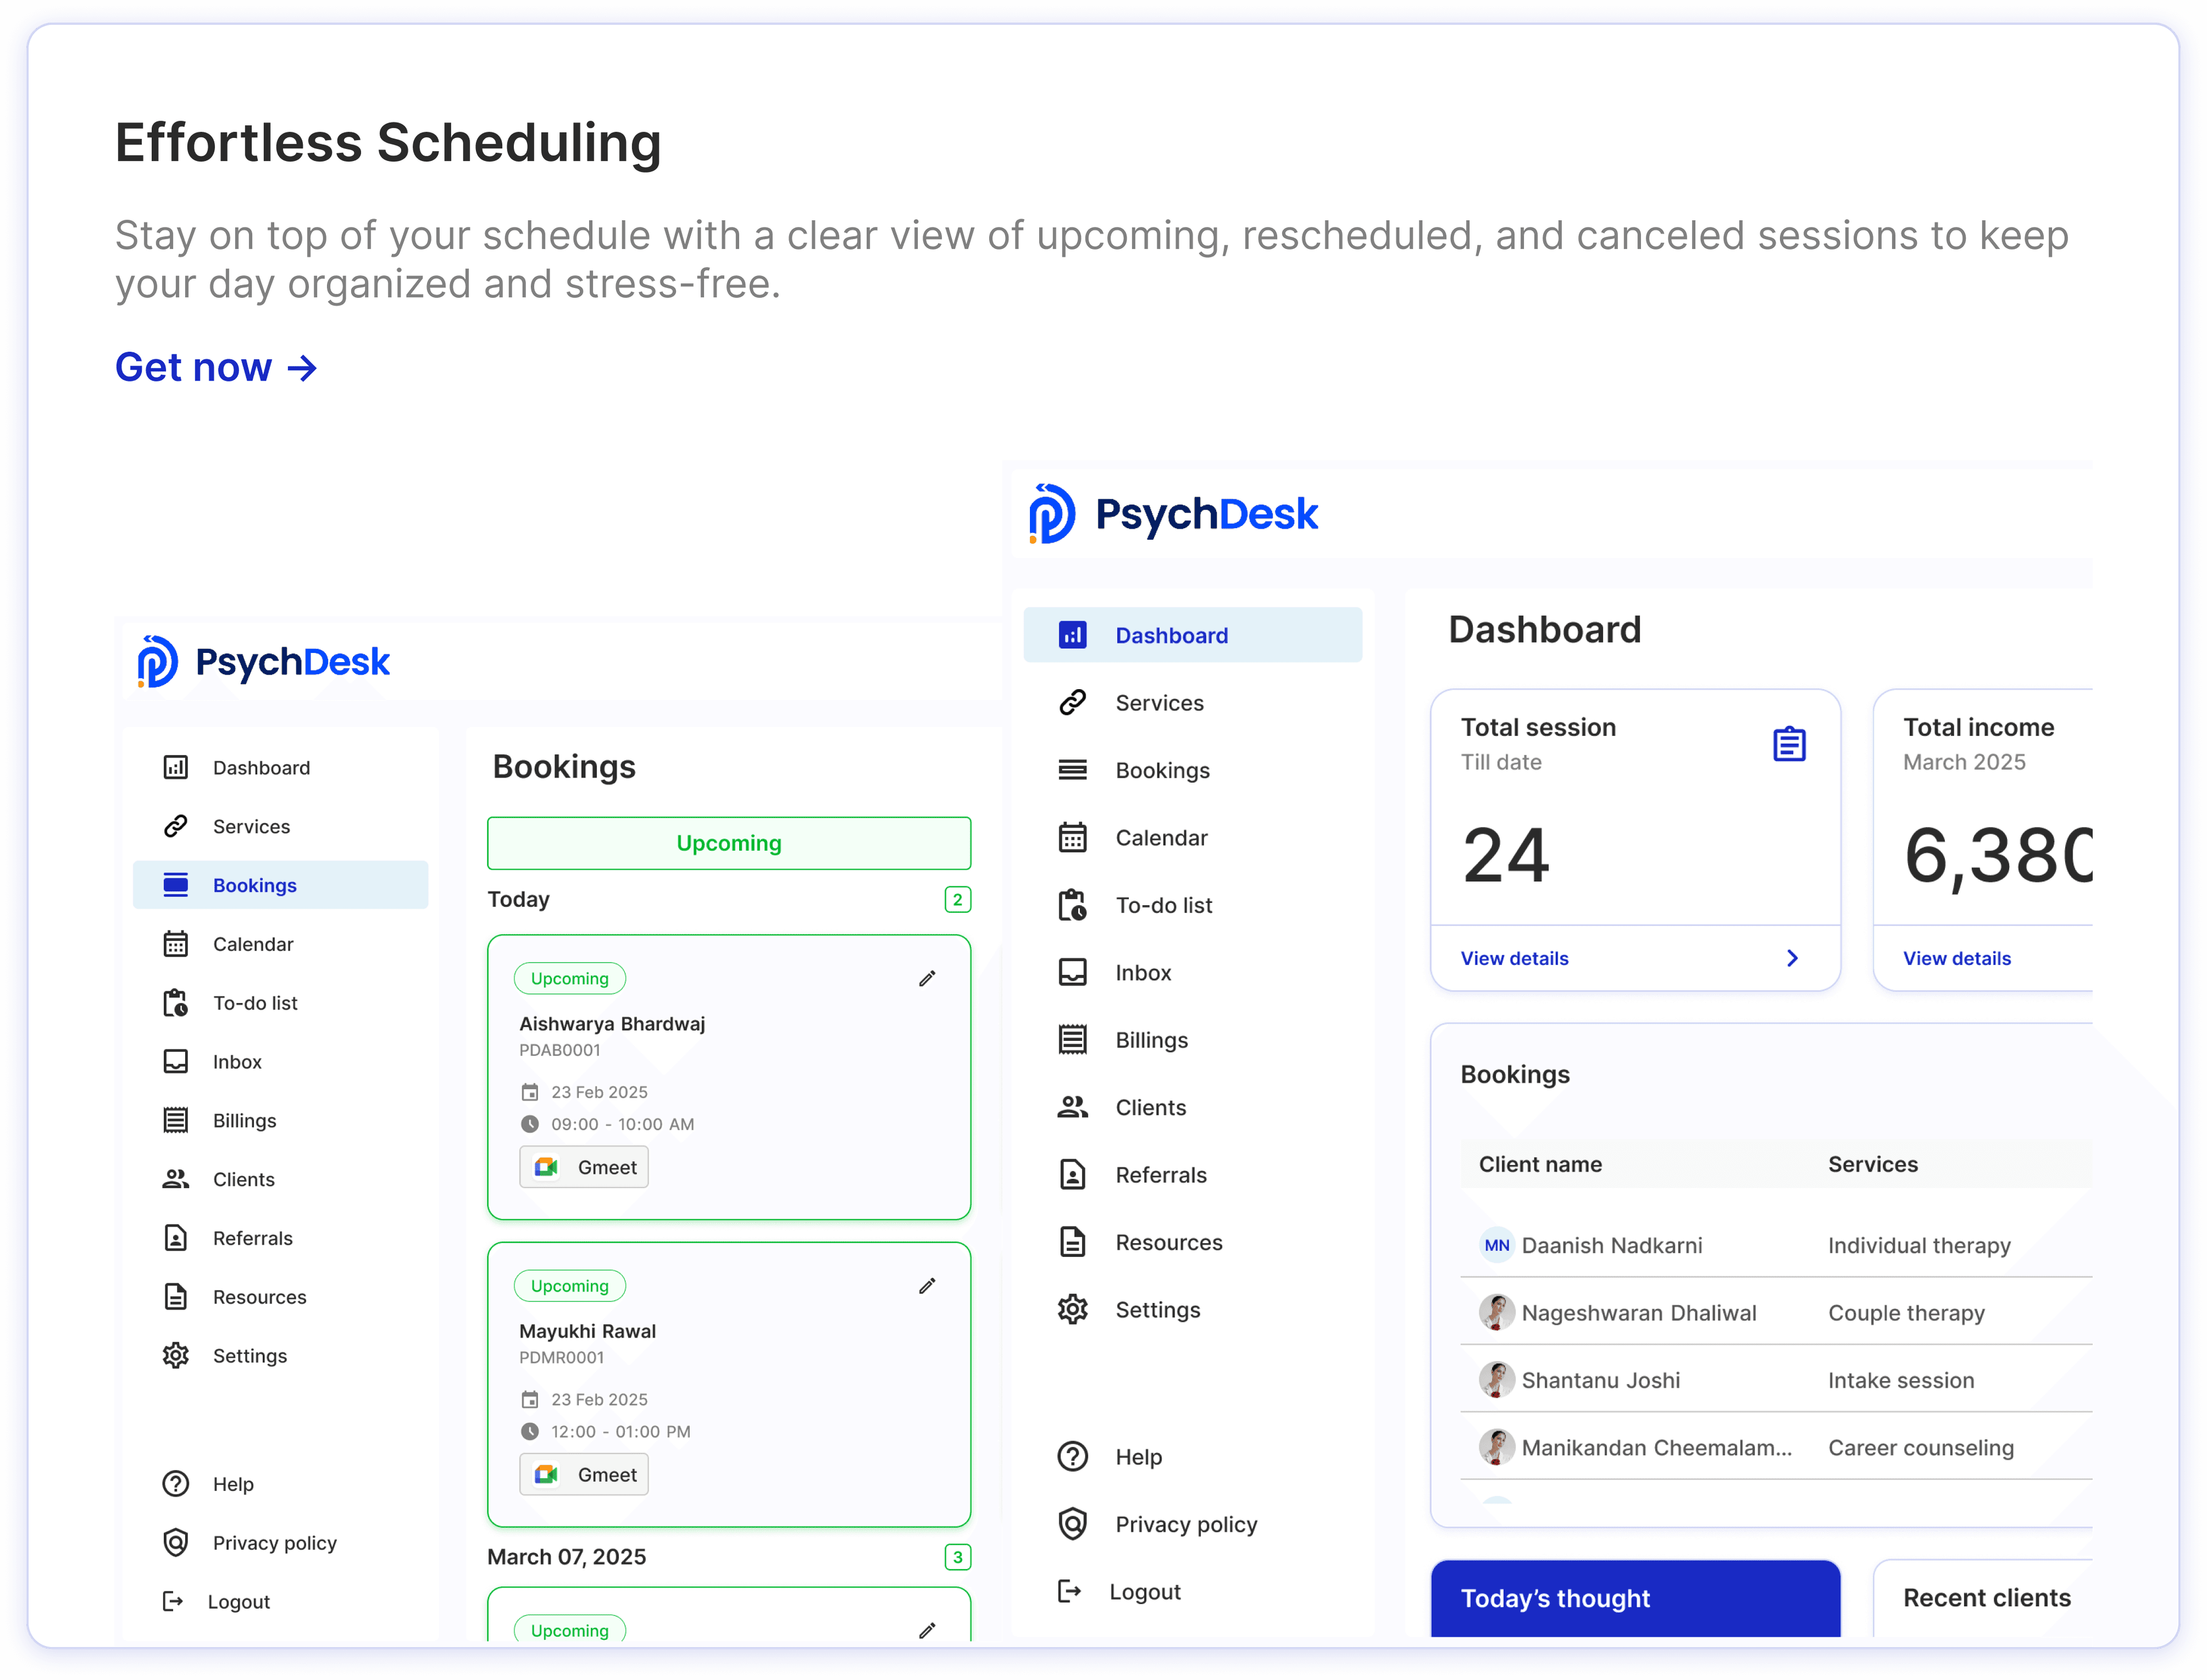Click the Calendar icon in the left sidebar
The image size is (2207, 1680).
[175, 944]
